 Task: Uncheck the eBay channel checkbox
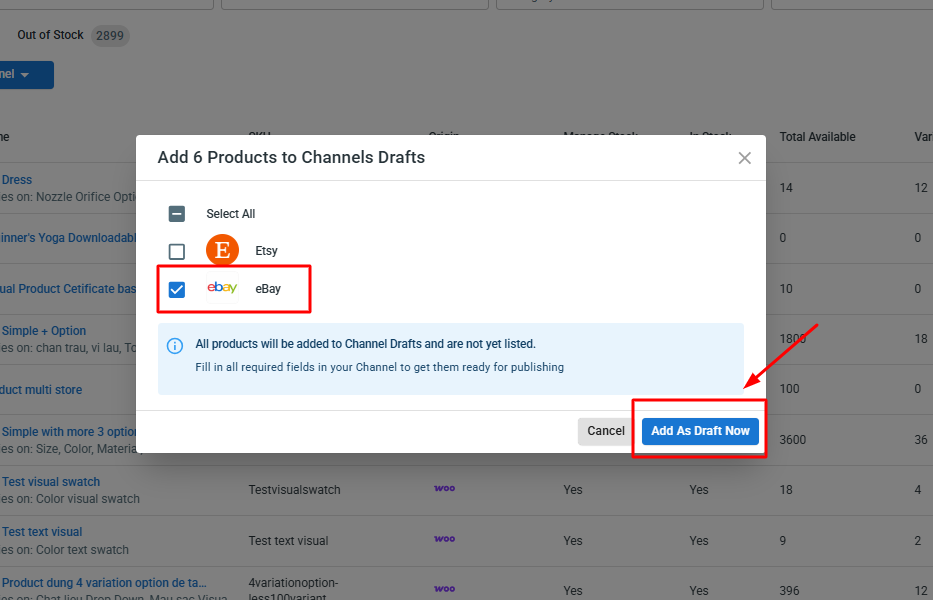(177, 290)
